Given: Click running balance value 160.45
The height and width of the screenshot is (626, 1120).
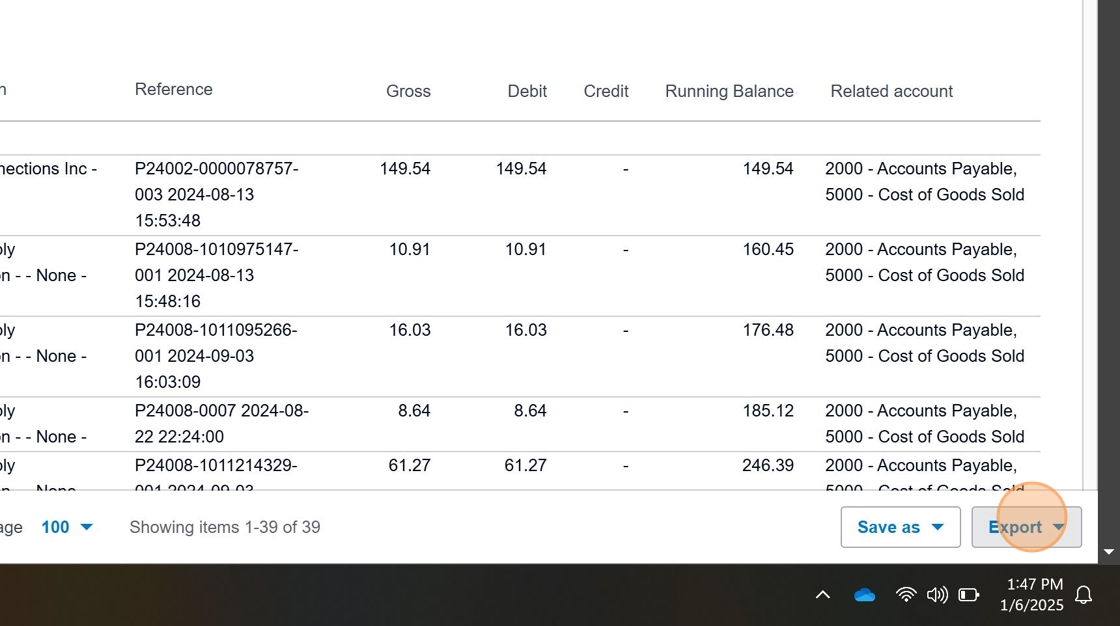Looking at the screenshot, I should (768, 249).
